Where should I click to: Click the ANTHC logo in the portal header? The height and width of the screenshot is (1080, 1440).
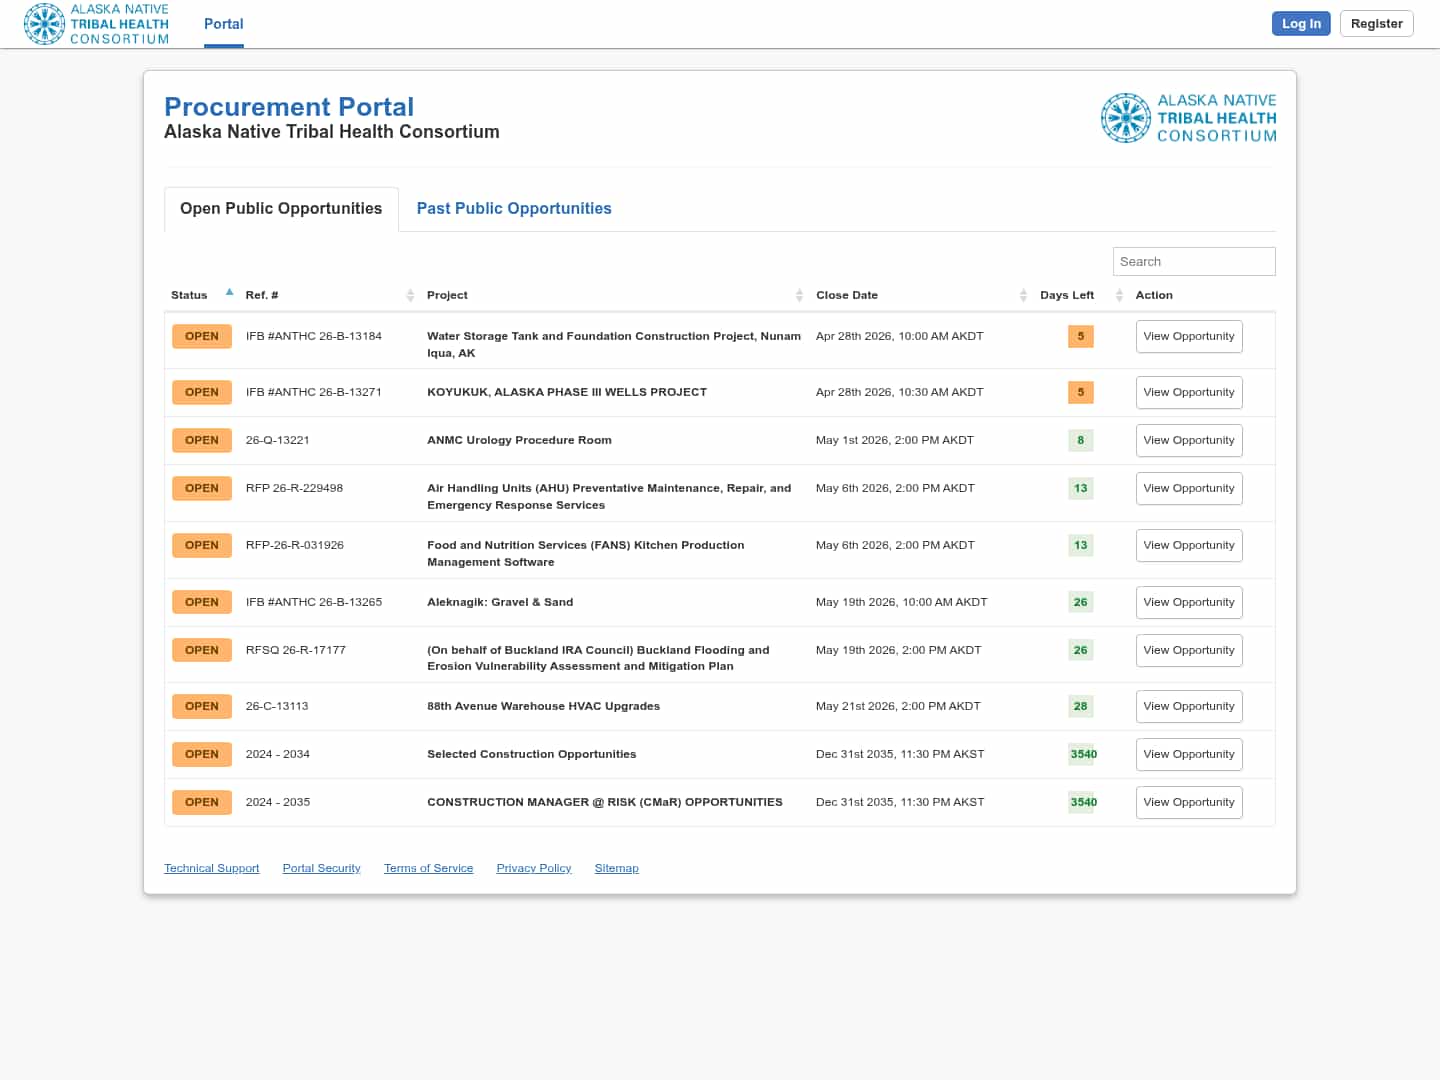1188,118
